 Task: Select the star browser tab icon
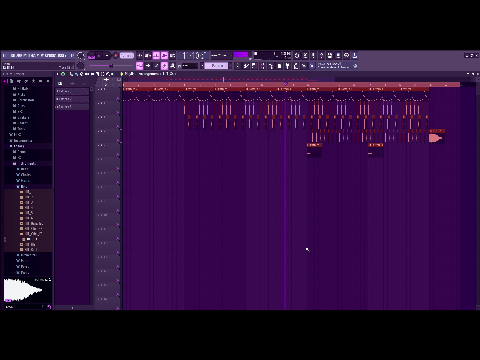[x=33, y=81]
